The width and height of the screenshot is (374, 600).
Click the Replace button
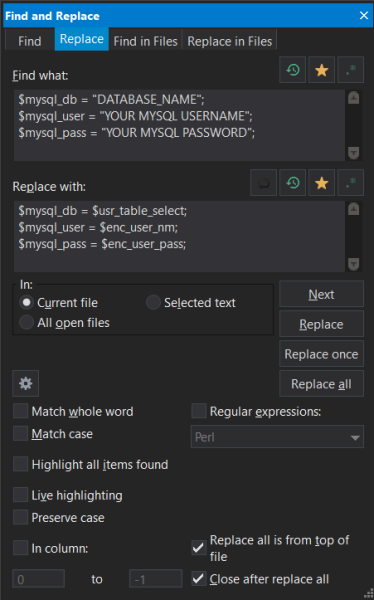321,324
